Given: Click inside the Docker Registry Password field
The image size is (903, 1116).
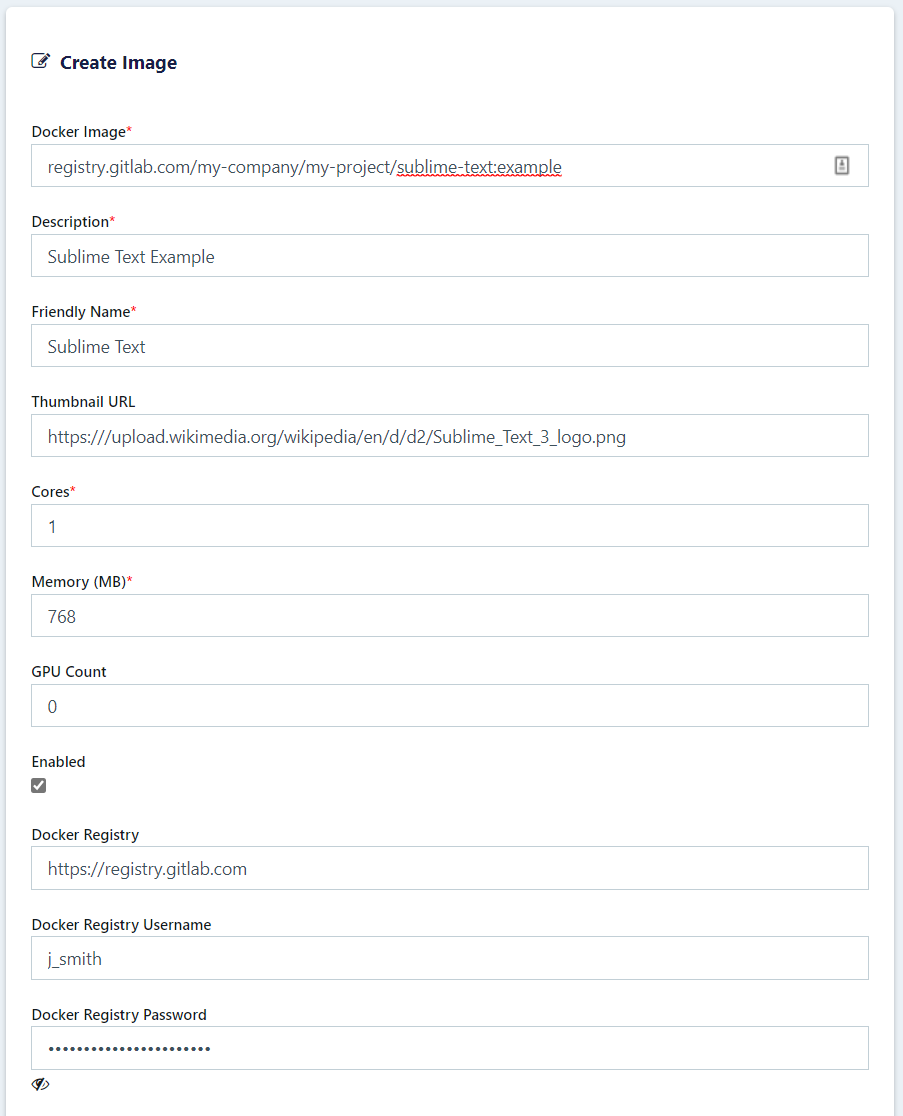Looking at the screenshot, I should [450, 1048].
